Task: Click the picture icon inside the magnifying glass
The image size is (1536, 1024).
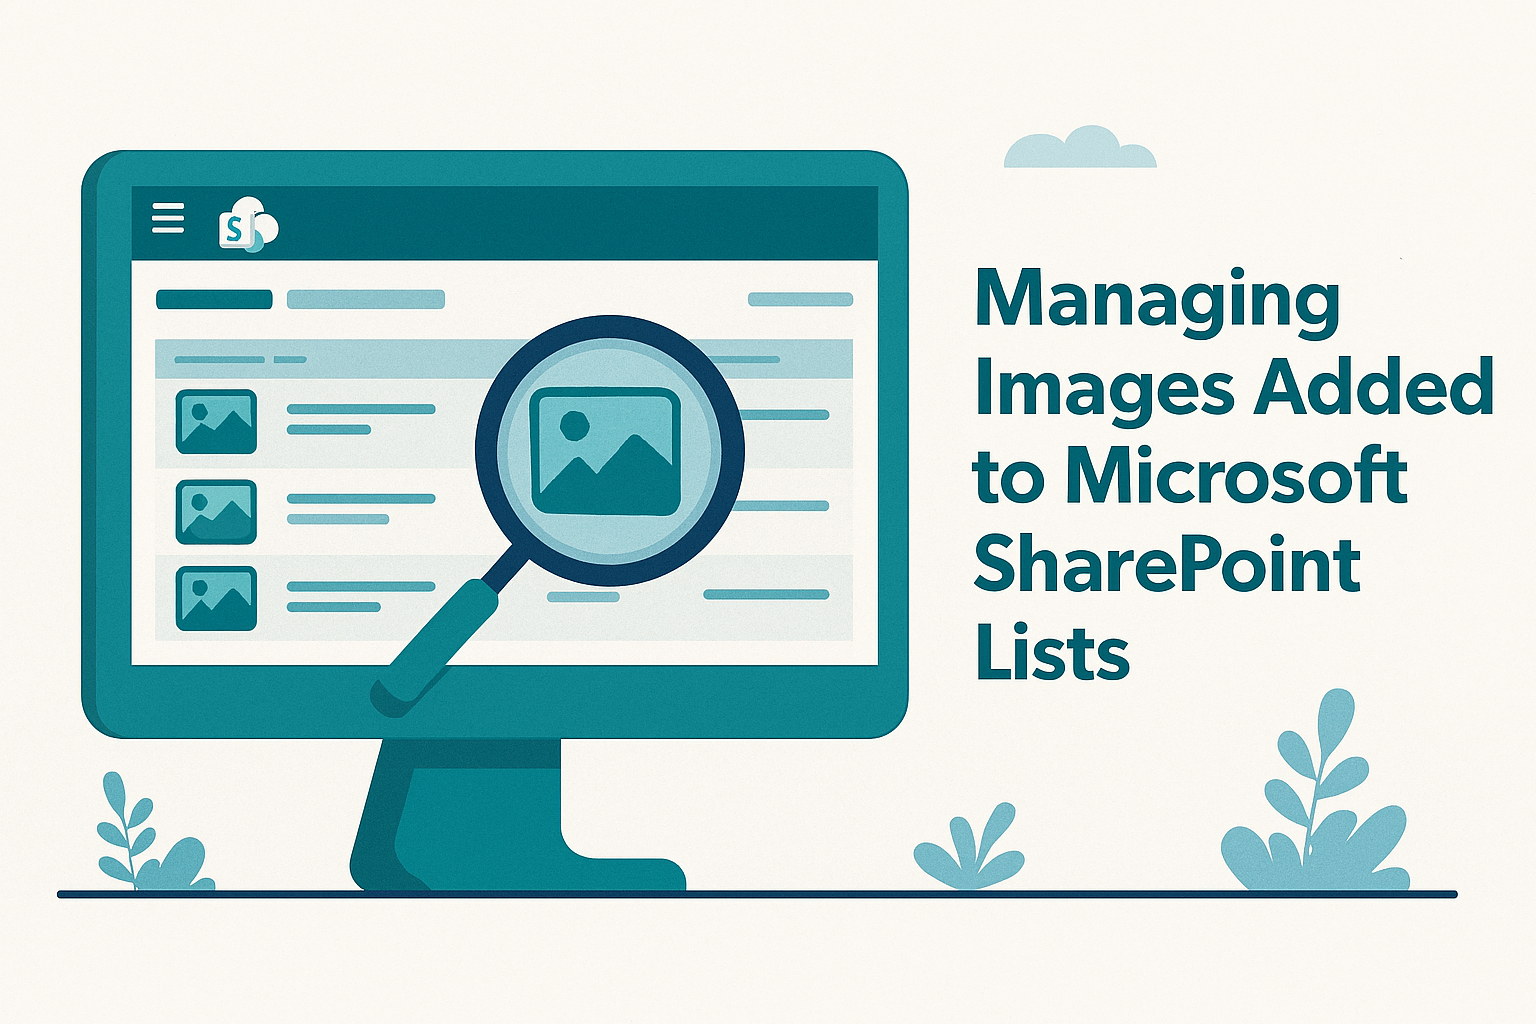Action: click(x=605, y=451)
